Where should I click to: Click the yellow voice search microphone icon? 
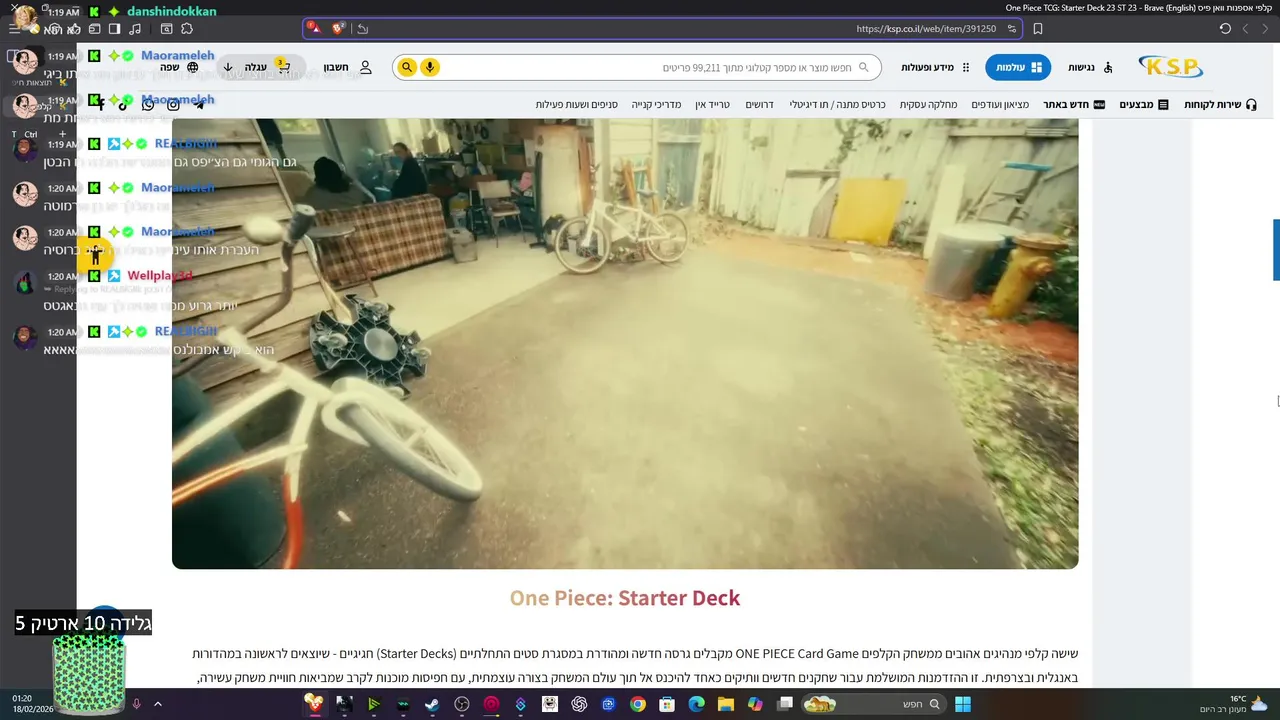430,67
